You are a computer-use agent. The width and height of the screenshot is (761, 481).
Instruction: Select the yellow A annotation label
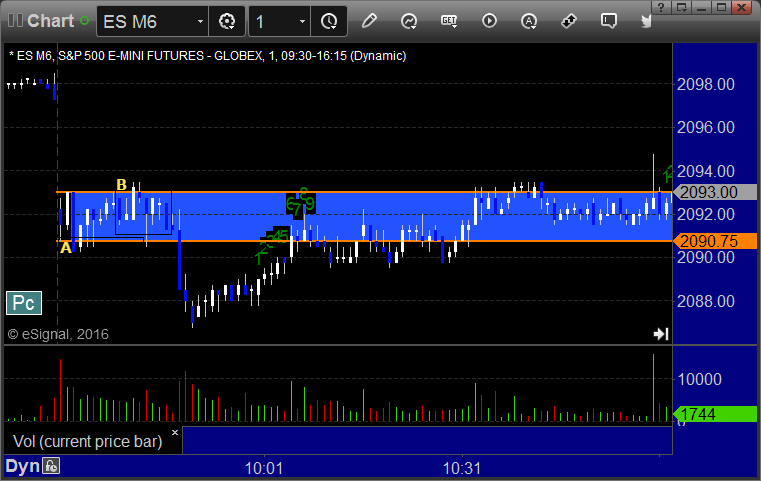point(66,248)
